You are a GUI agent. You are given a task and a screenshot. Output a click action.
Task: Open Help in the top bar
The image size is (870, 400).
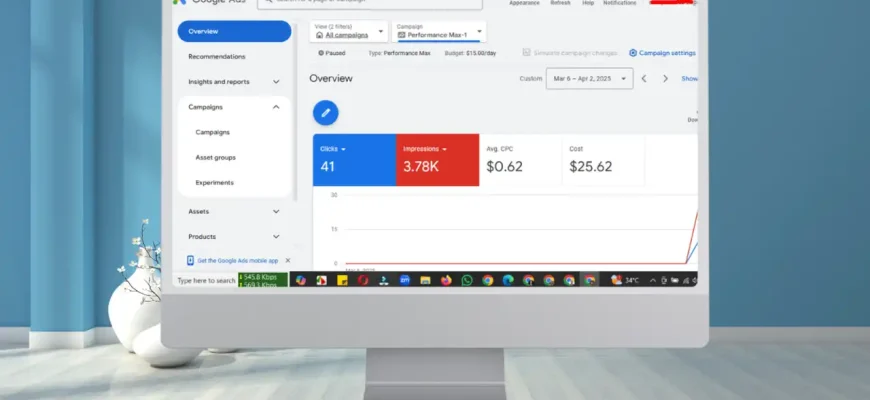(588, 3)
